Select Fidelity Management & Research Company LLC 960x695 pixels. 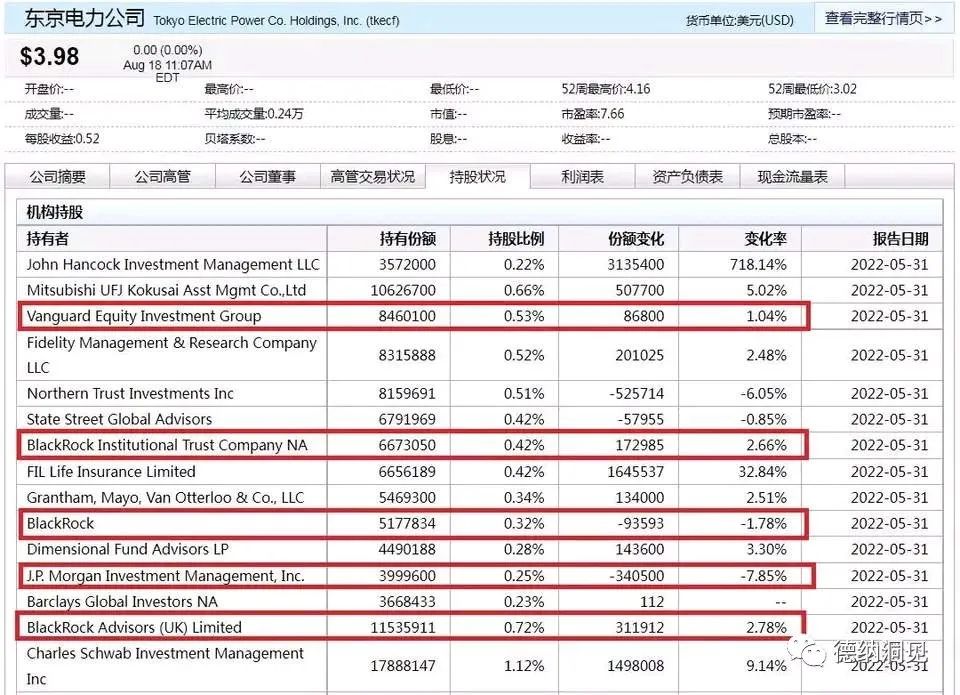(171, 355)
